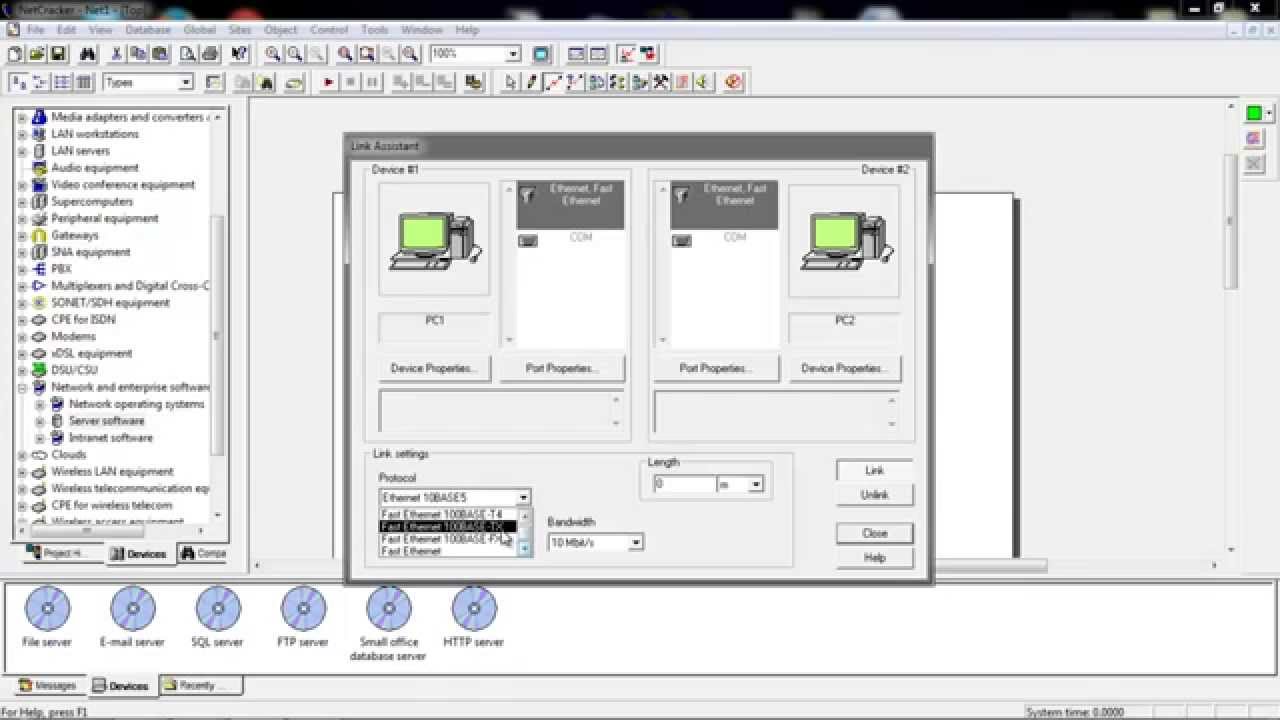Image resolution: width=1280 pixels, height=720 pixels.
Task: Select Intranet software tree item
Action: 110,438
